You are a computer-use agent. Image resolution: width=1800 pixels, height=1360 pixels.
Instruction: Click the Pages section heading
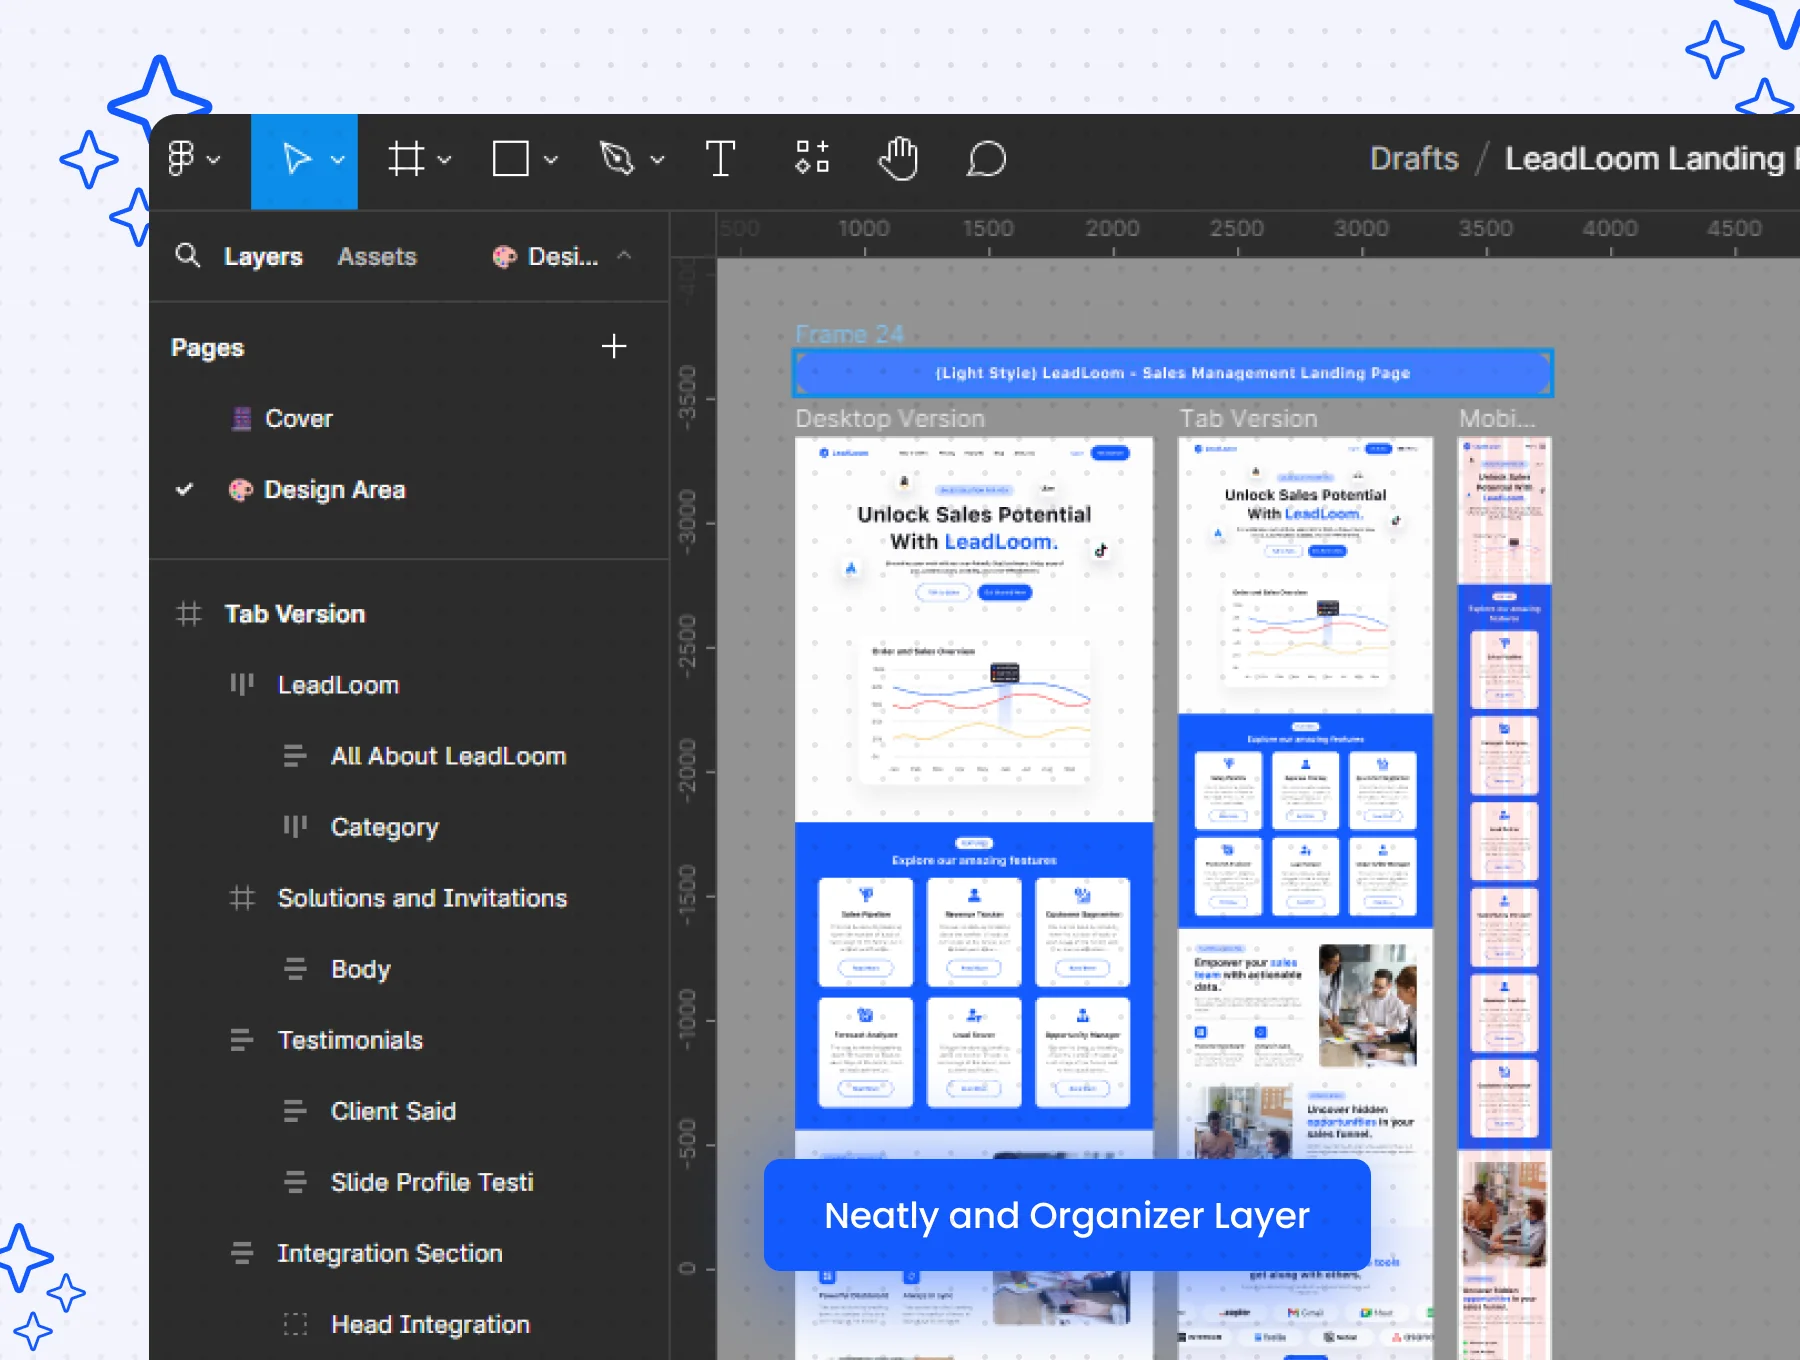tap(207, 348)
